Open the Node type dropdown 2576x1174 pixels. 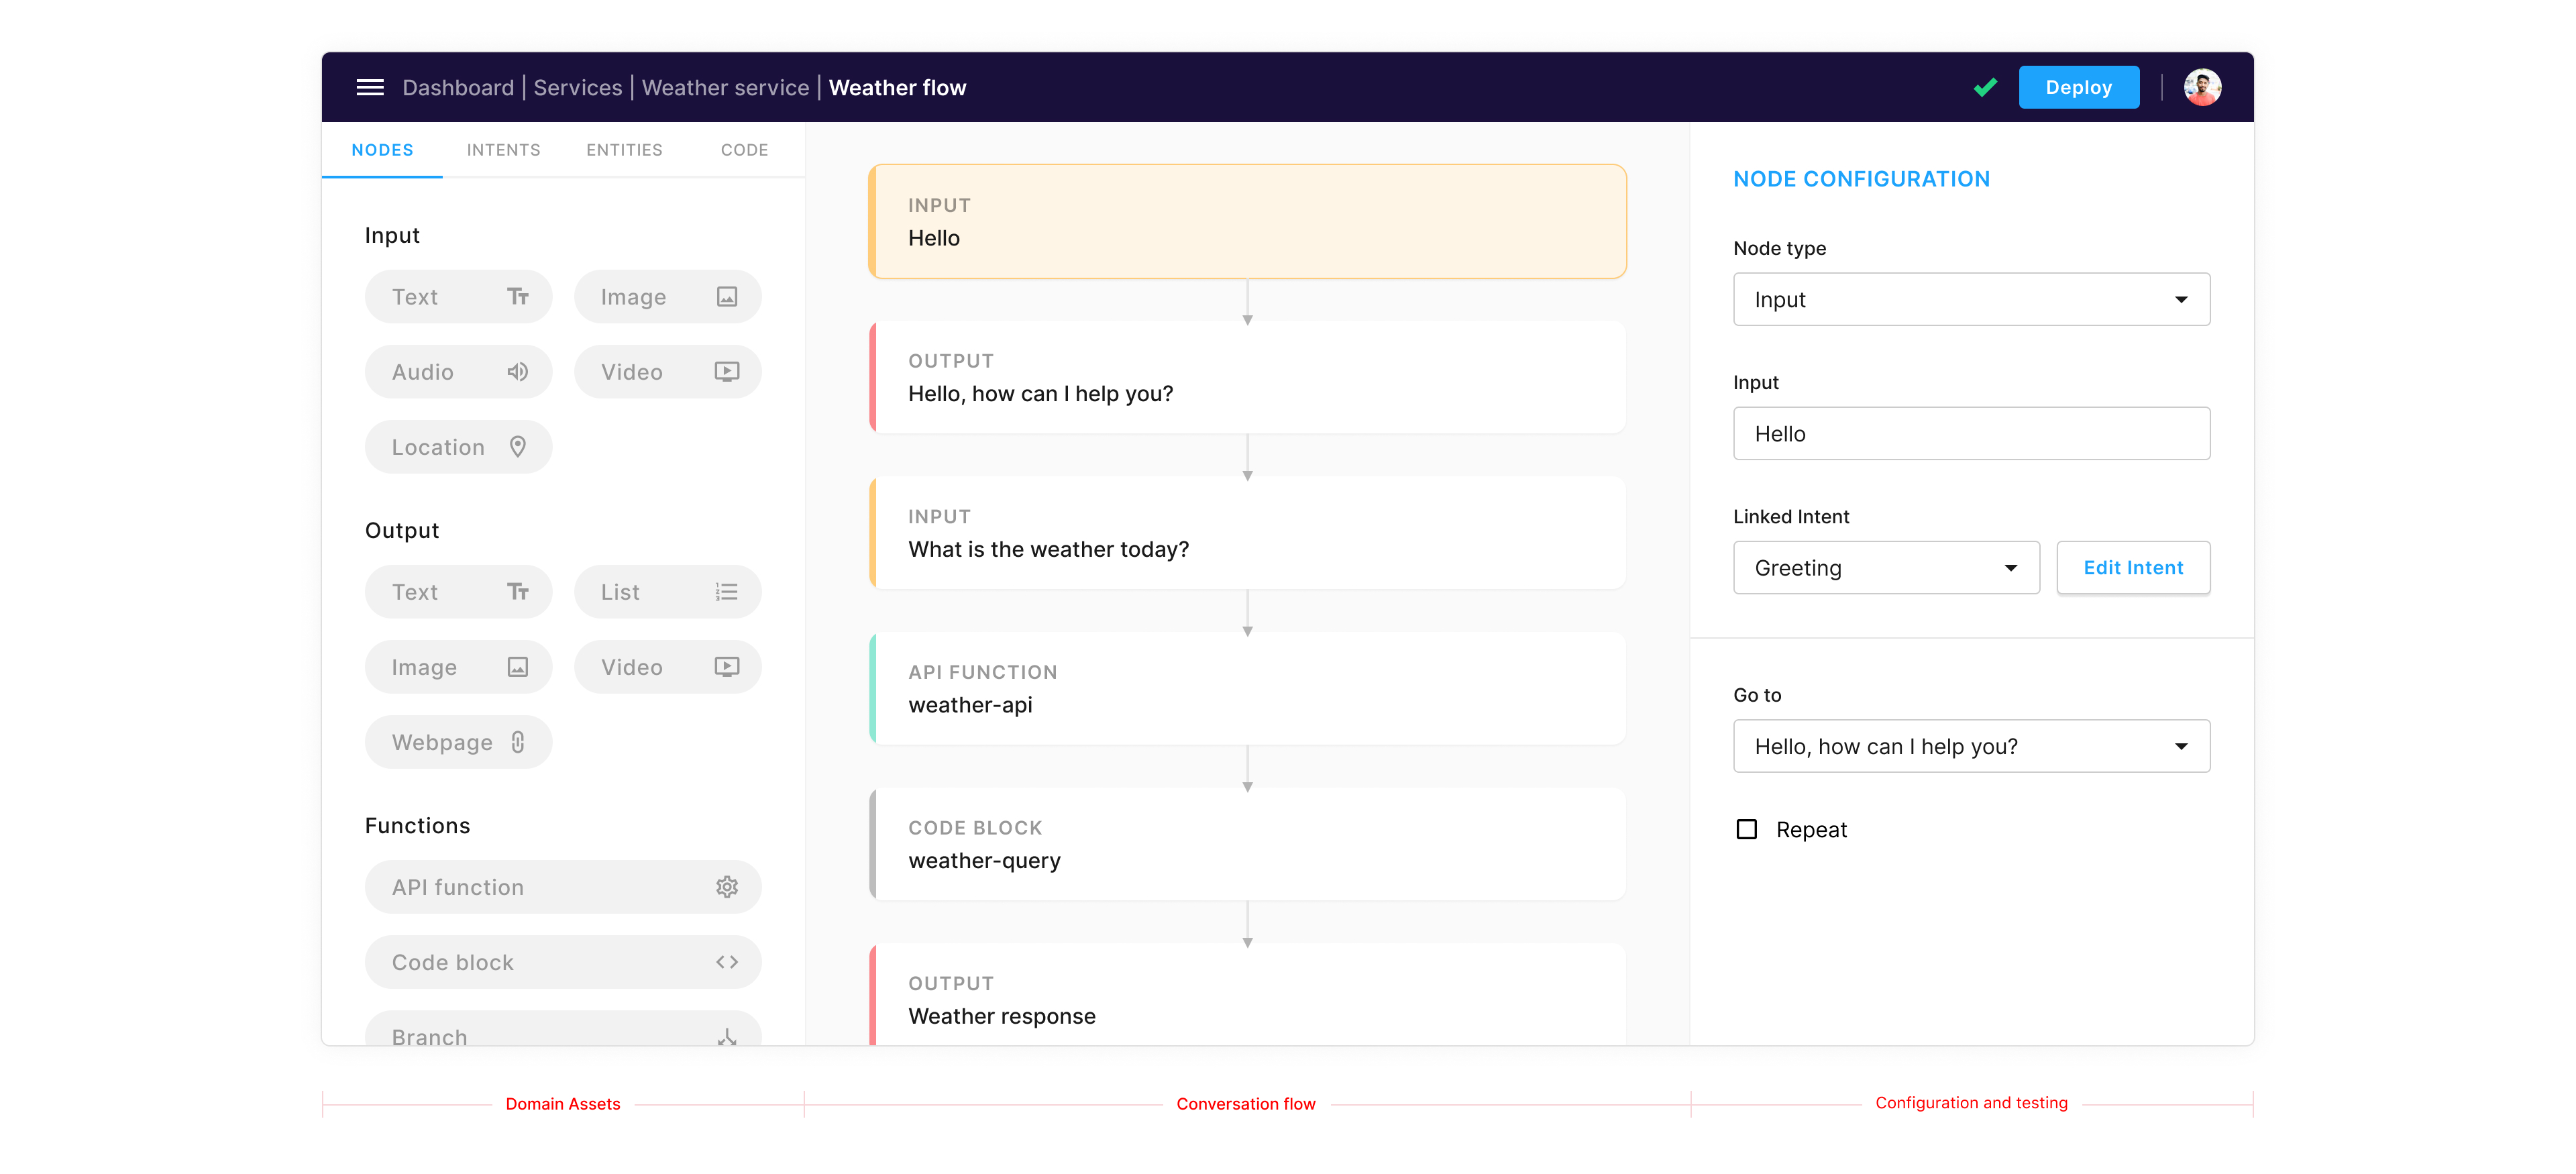pyautogui.click(x=1971, y=300)
